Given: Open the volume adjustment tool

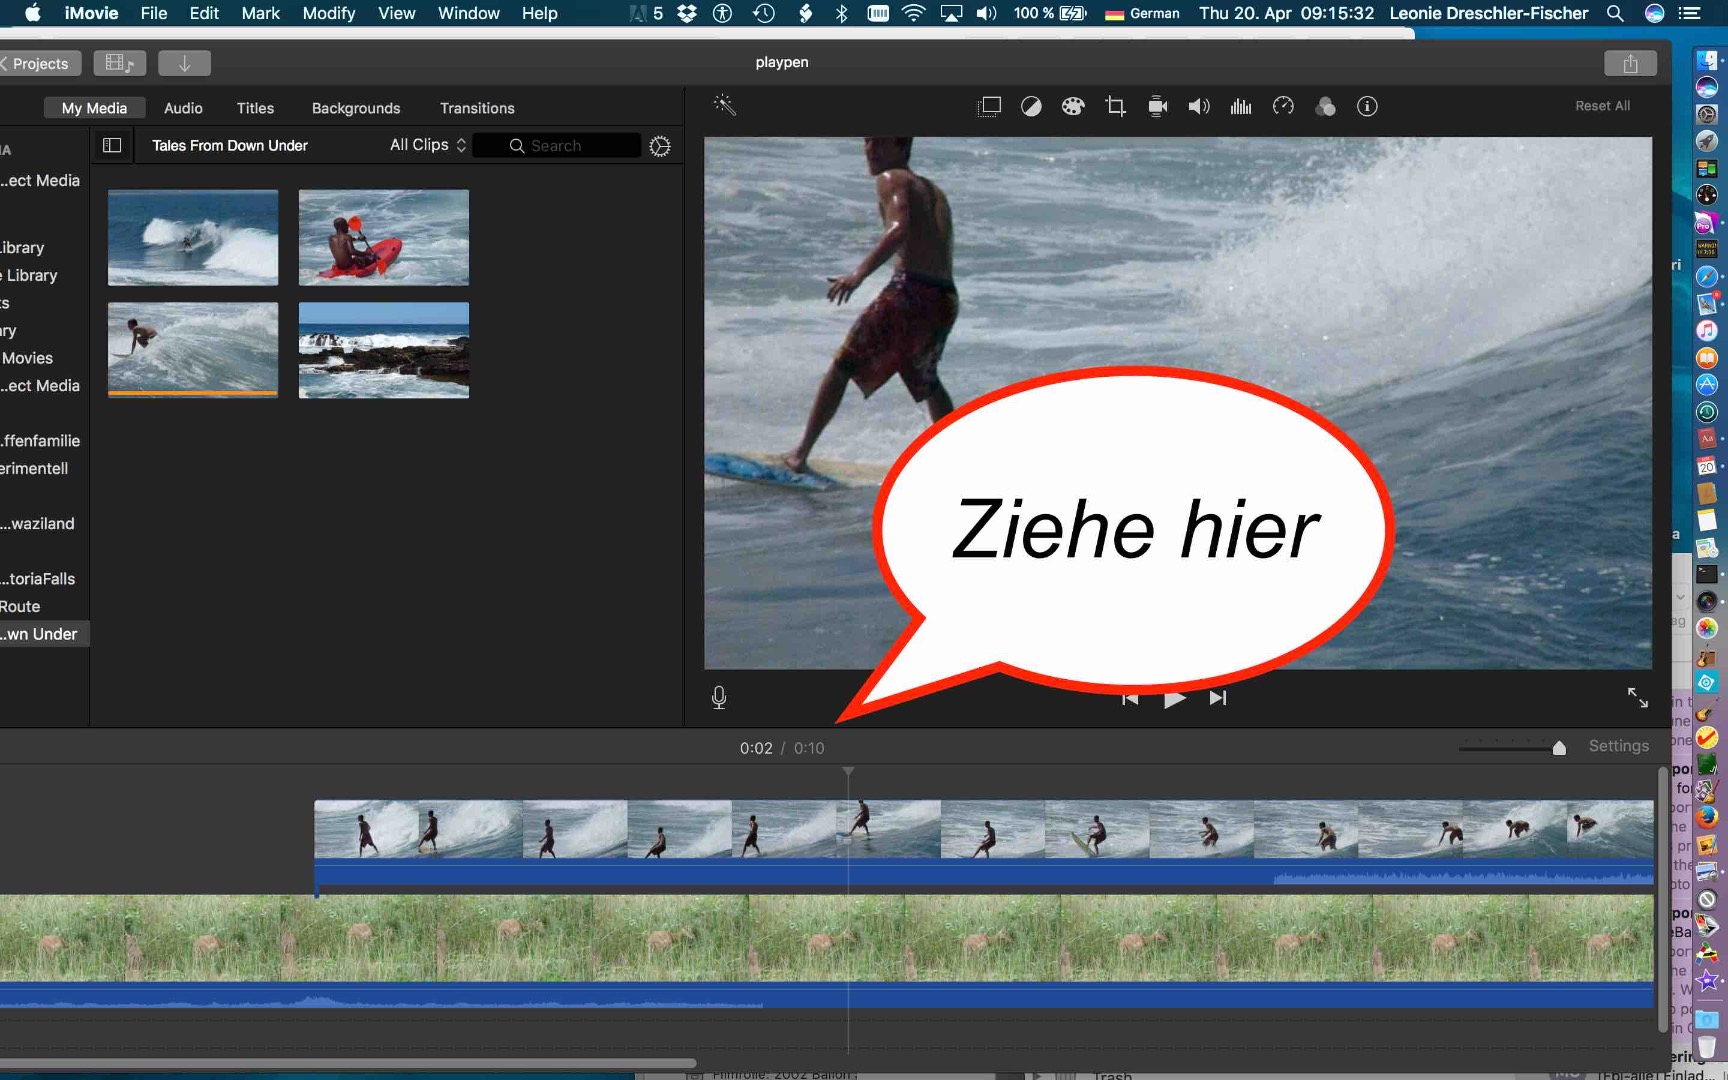Looking at the screenshot, I should (x=1199, y=106).
